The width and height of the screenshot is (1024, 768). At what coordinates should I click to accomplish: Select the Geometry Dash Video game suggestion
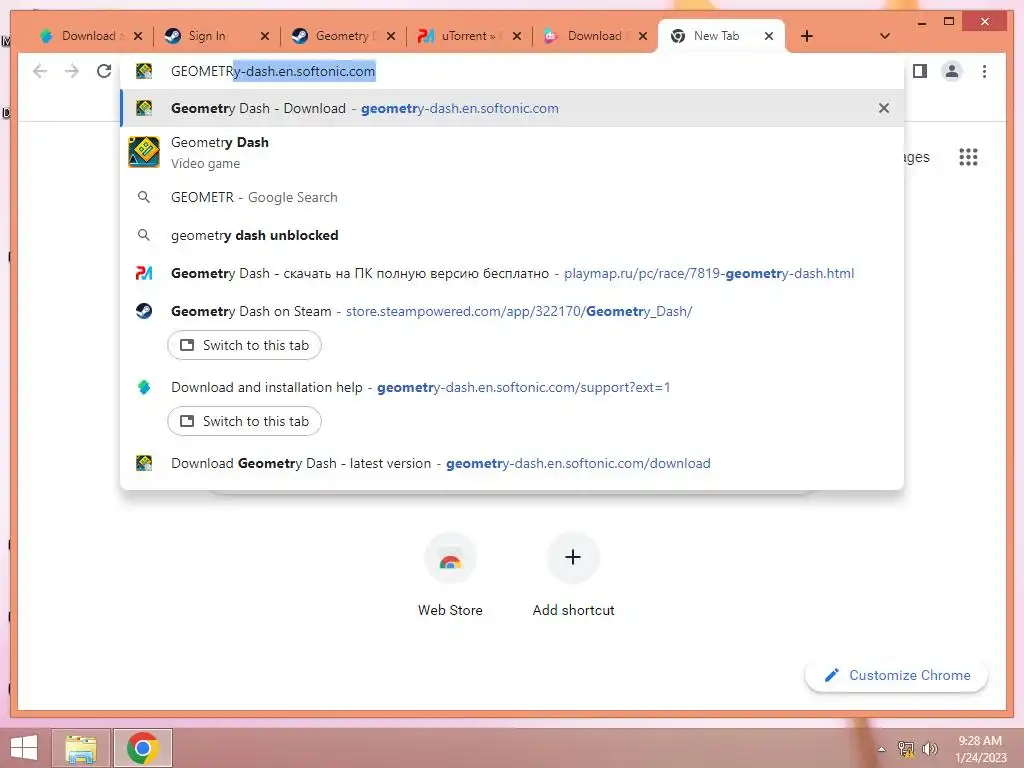click(x=512, y=152)
